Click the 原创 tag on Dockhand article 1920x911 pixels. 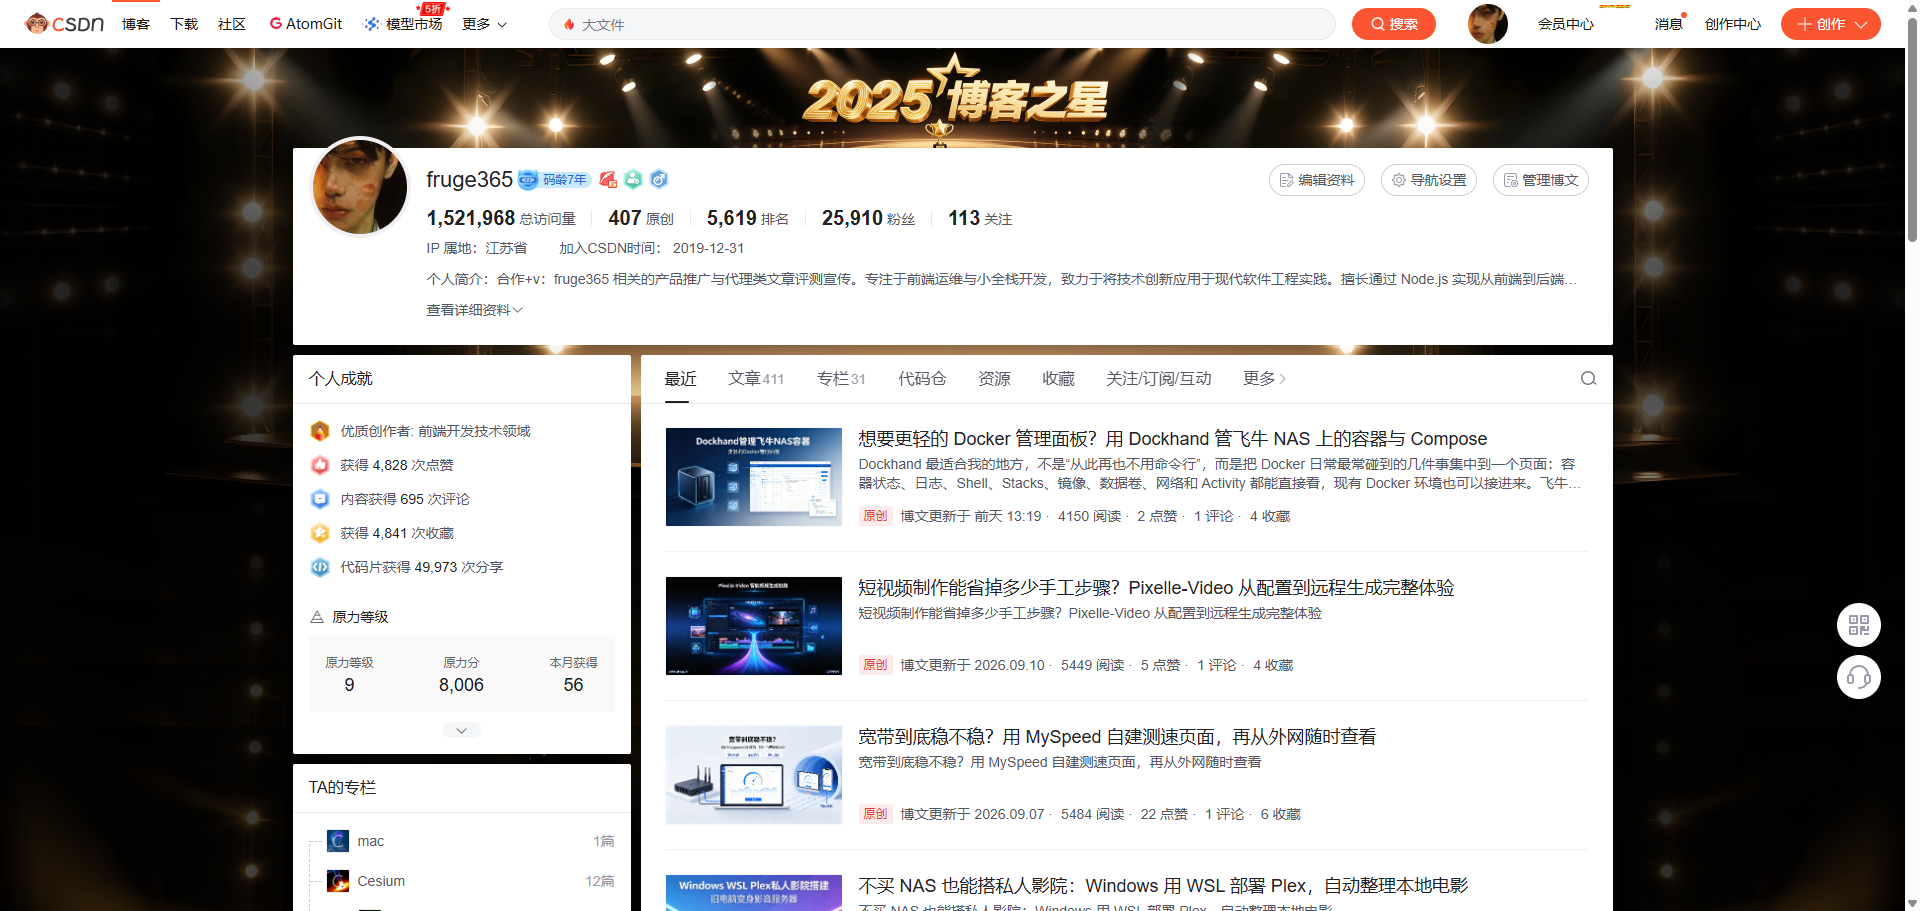coord(875,516)
